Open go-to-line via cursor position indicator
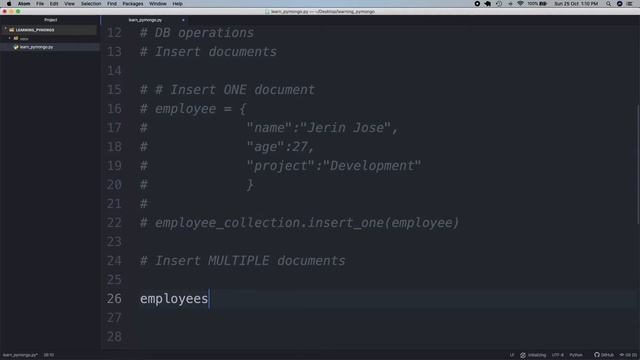640x360 pixels. tap(49, 355)
